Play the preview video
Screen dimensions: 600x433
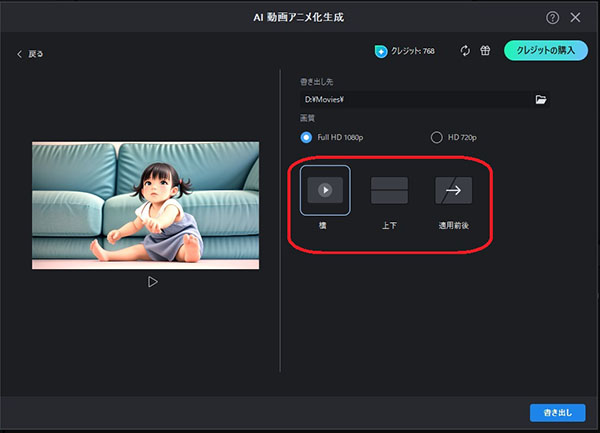(152, 282)
